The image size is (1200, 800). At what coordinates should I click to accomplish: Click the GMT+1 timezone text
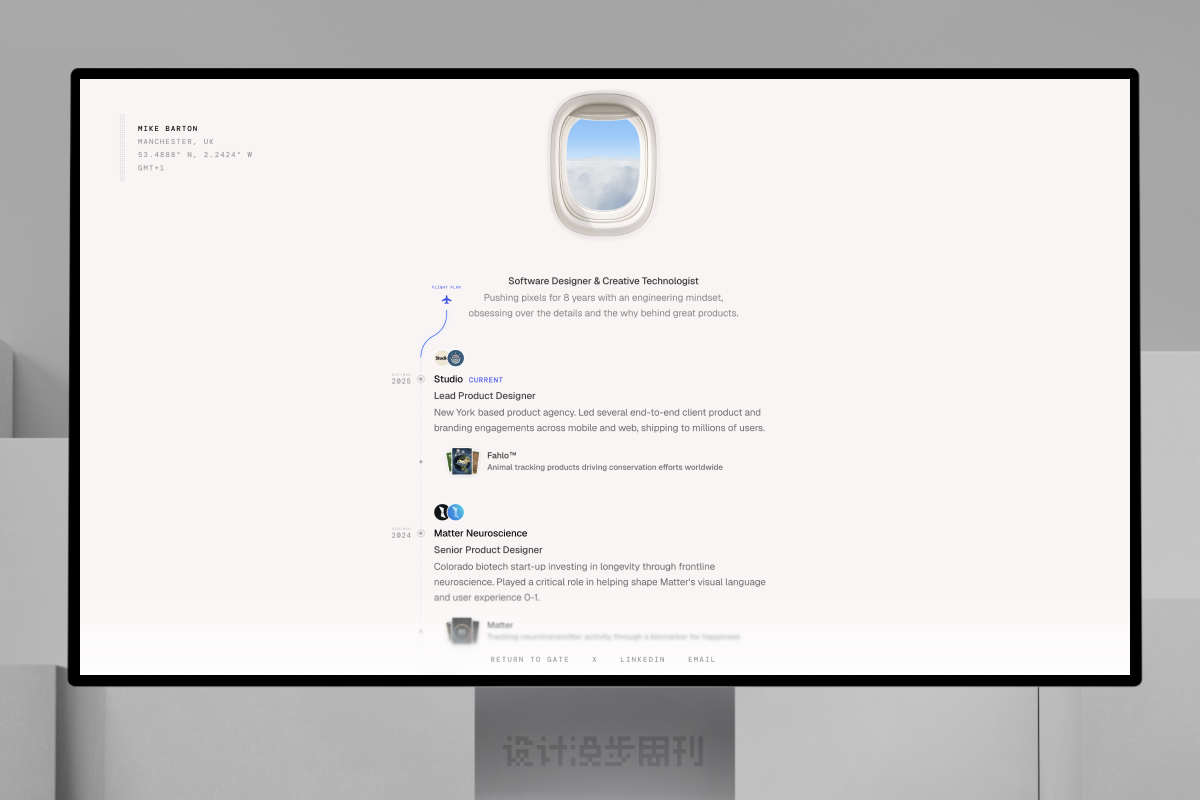[x=151, y=168]
